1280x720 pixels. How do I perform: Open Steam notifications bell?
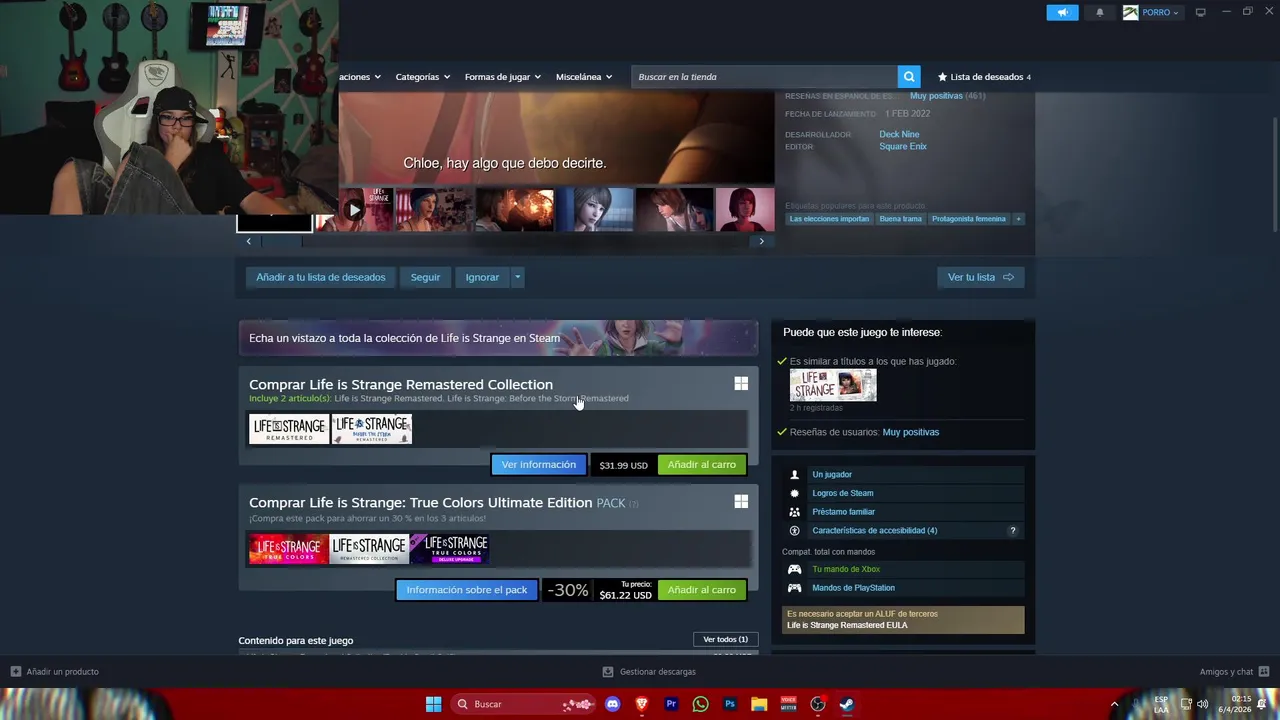point(1100,12)
